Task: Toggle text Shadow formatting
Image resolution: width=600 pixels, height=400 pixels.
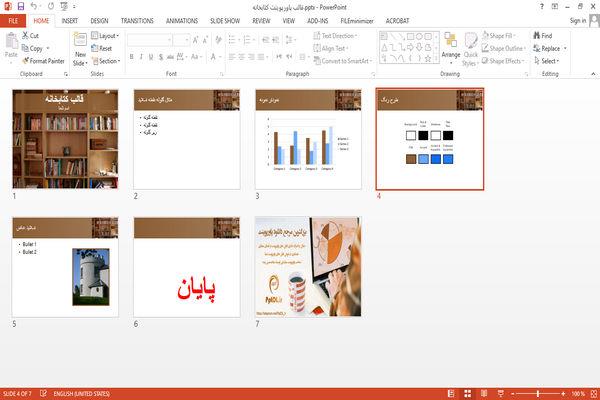Action: (x=161, y=57)
